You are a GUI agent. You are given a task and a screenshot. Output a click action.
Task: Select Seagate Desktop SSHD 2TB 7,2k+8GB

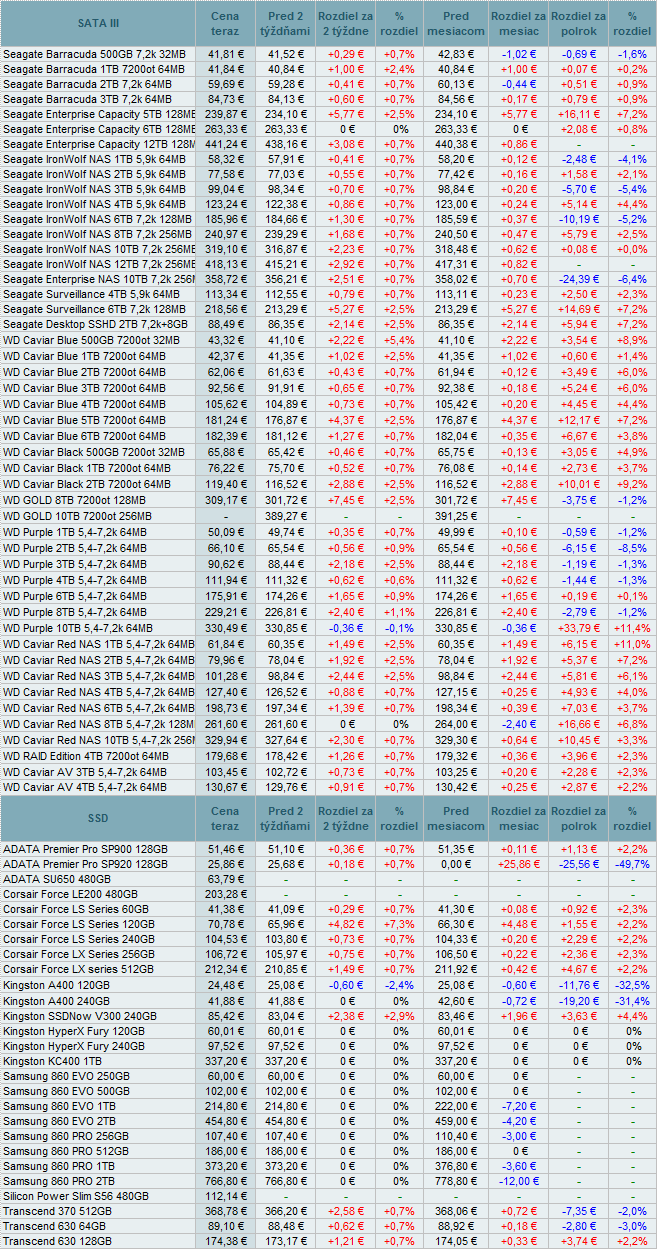pos(94,325)
